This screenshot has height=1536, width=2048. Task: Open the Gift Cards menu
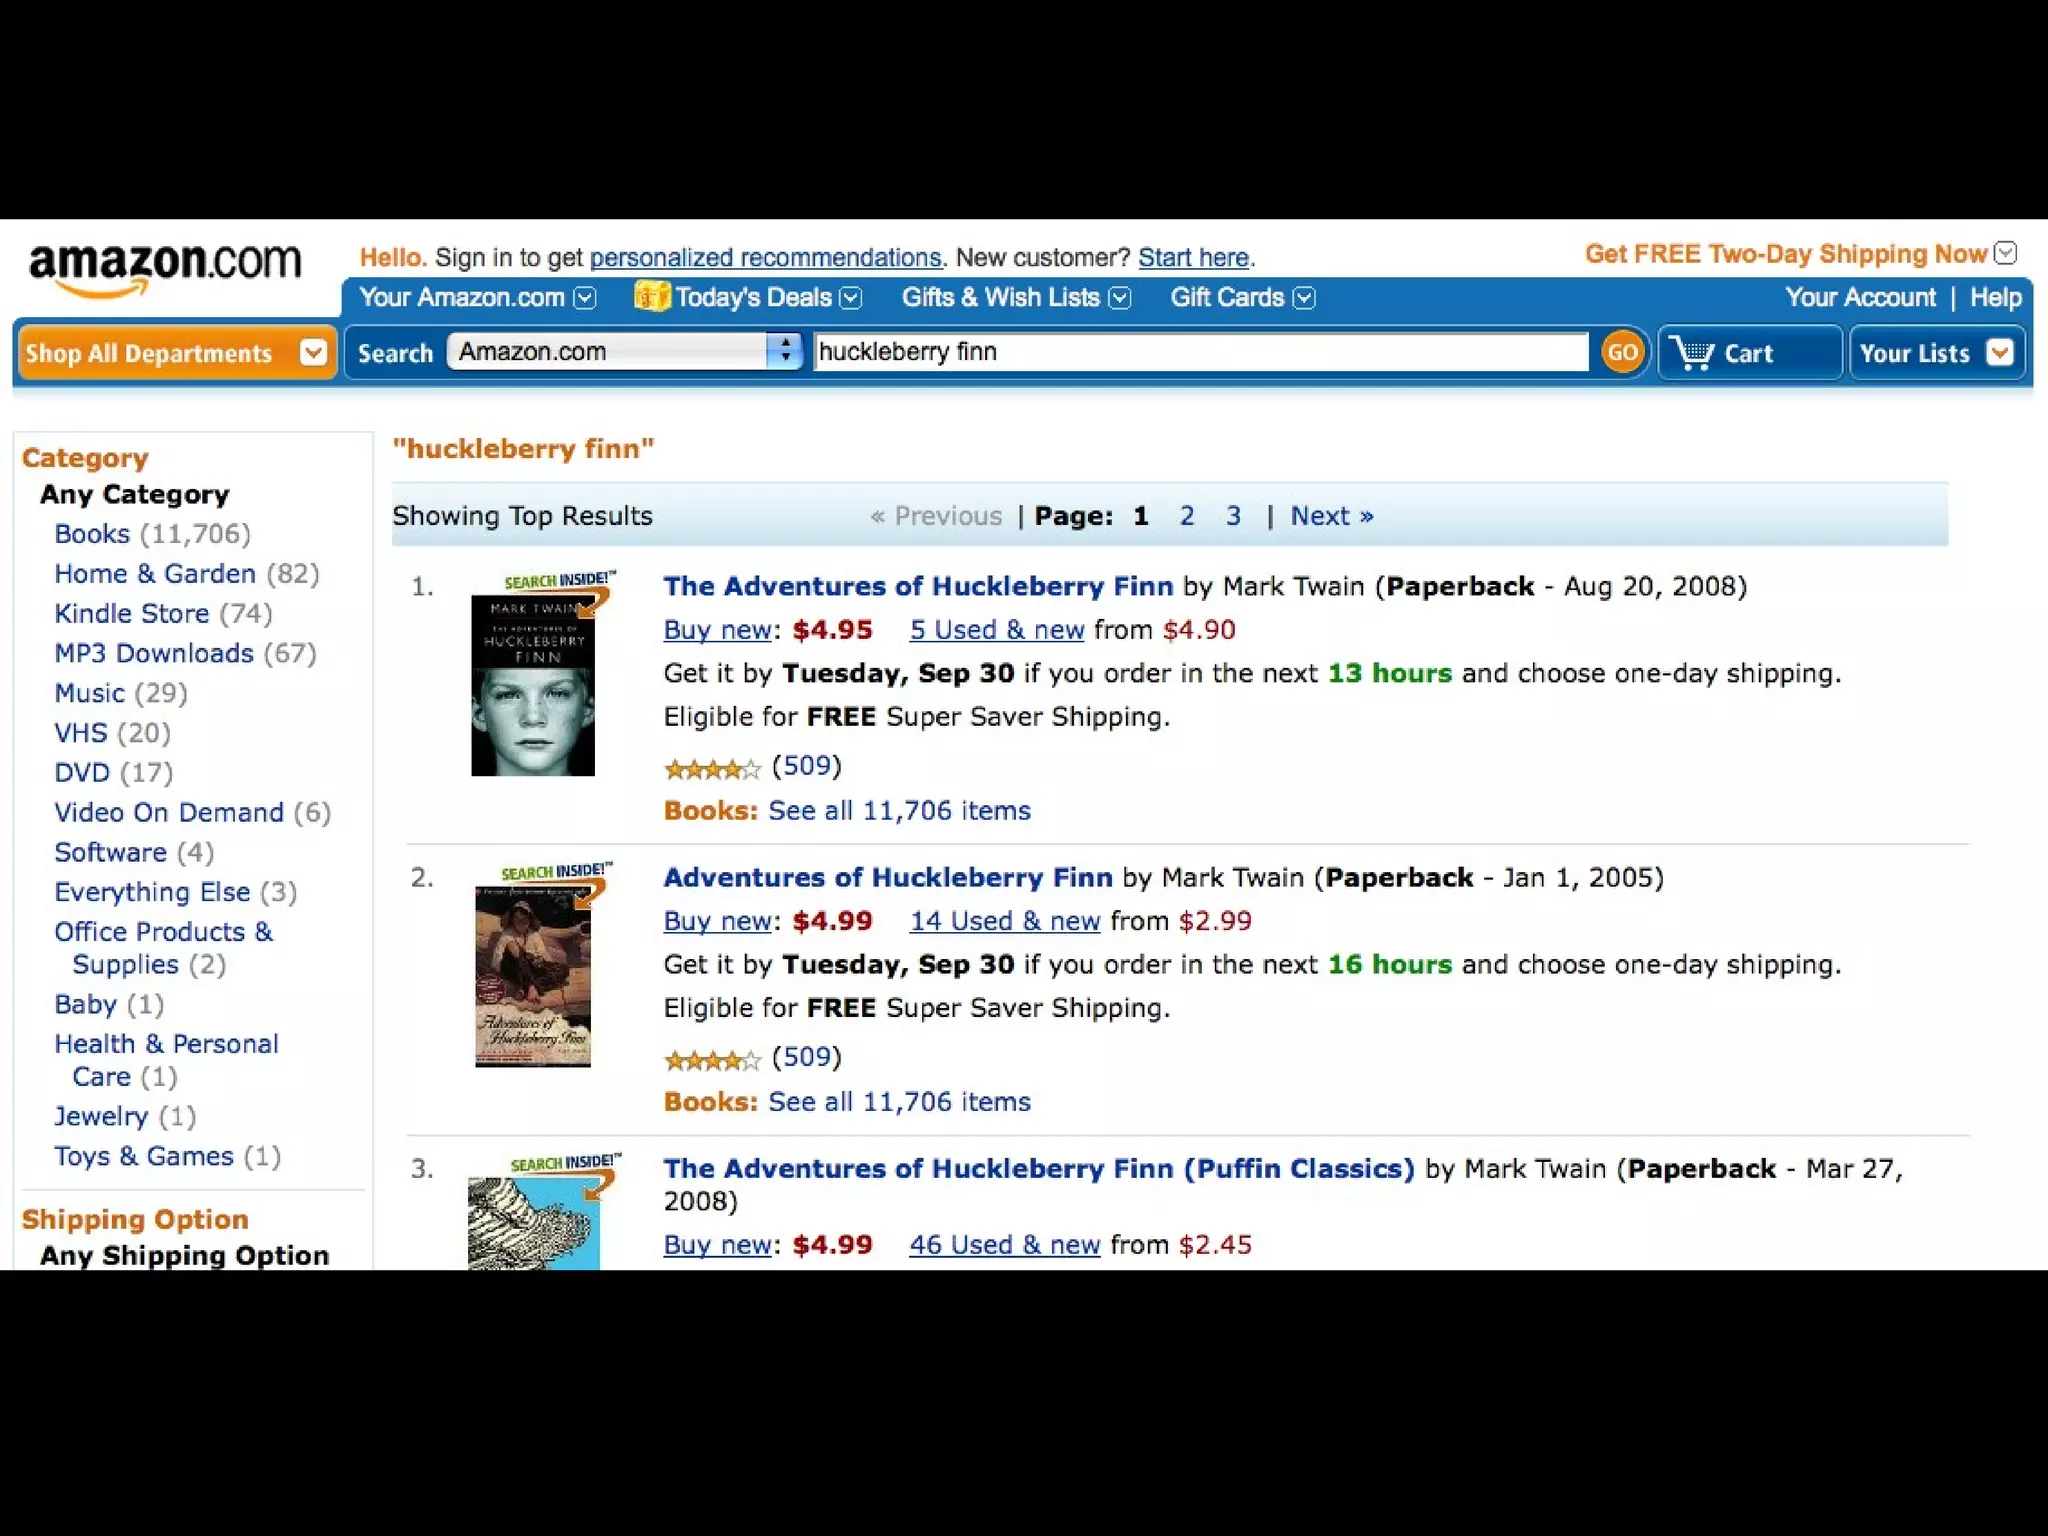coord(1242,297)
